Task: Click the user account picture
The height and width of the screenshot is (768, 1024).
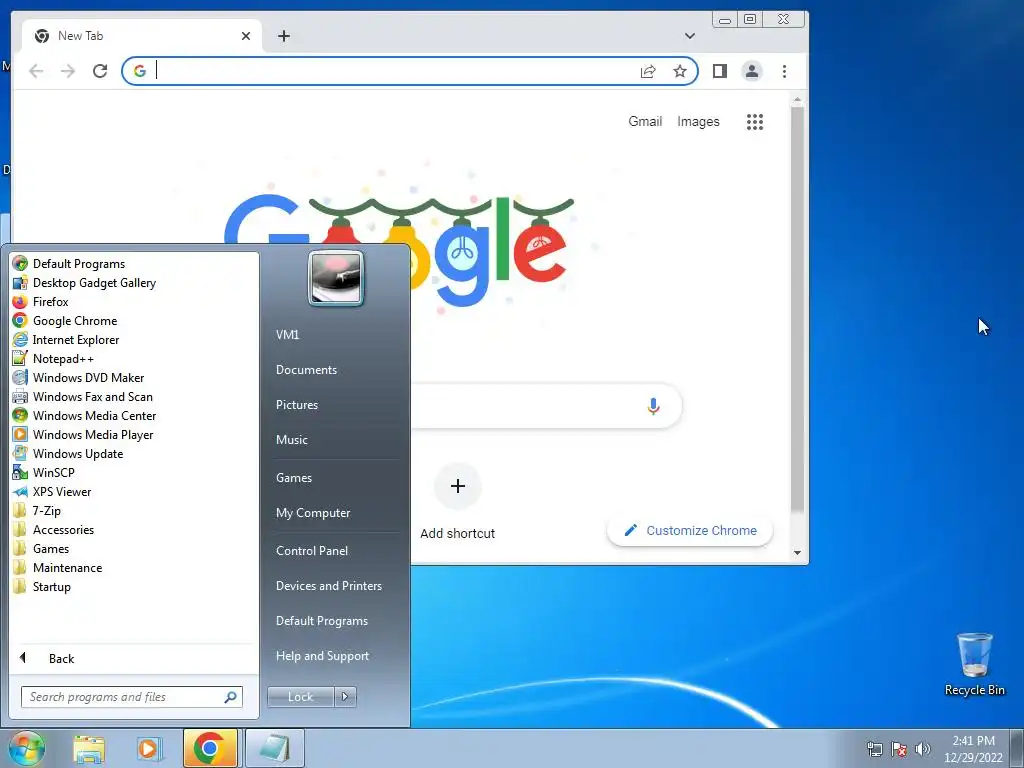Action: tap(336, 279)
